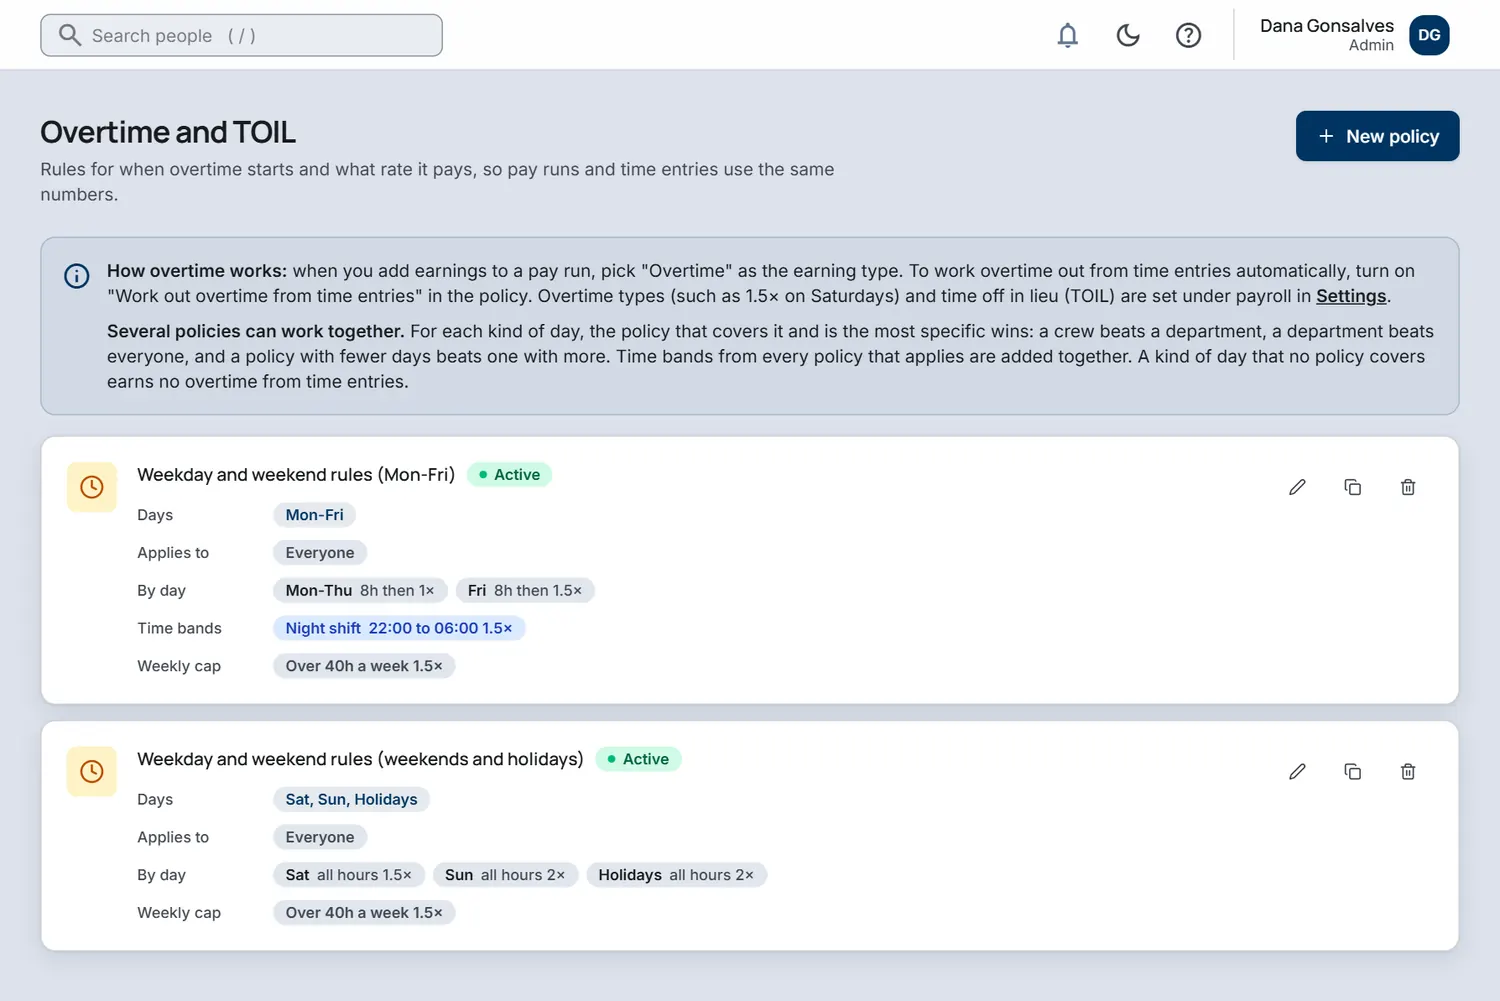Click the Active badge on the weekends policy
This screenshot has height=1001, width=1500.
tap(638, 759)
